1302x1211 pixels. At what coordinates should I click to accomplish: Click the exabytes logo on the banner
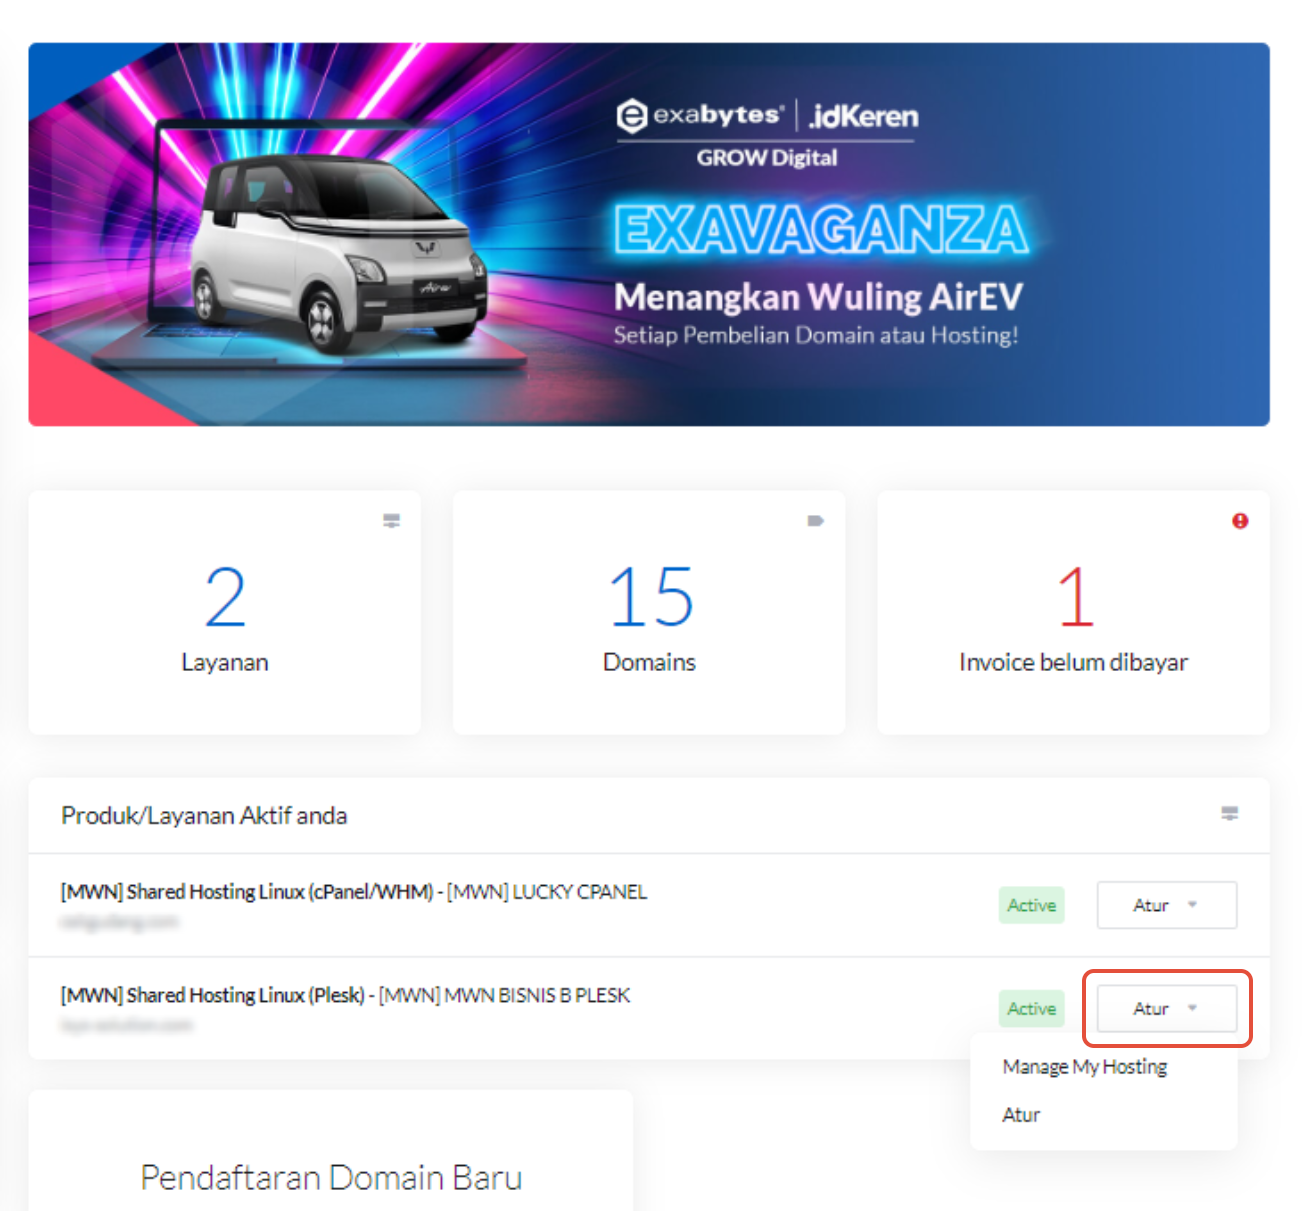[699, 116]
